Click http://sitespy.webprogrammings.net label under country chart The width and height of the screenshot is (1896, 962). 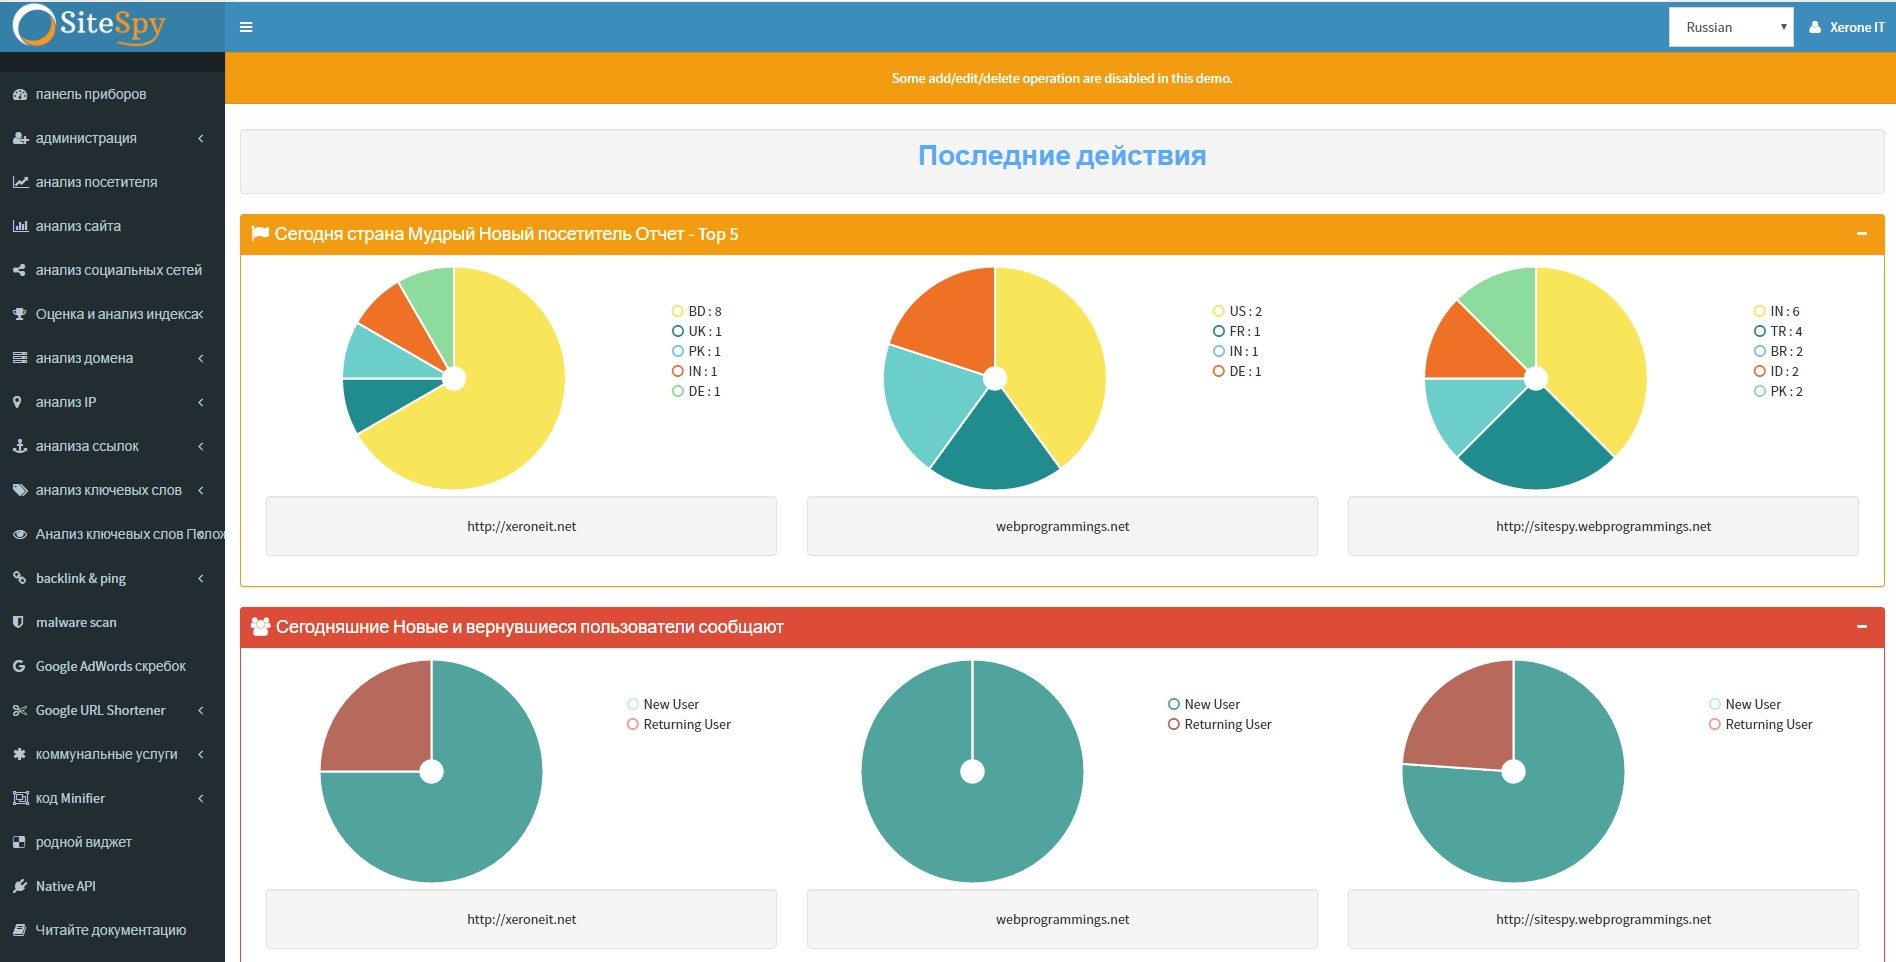[x=1603, y=526]
